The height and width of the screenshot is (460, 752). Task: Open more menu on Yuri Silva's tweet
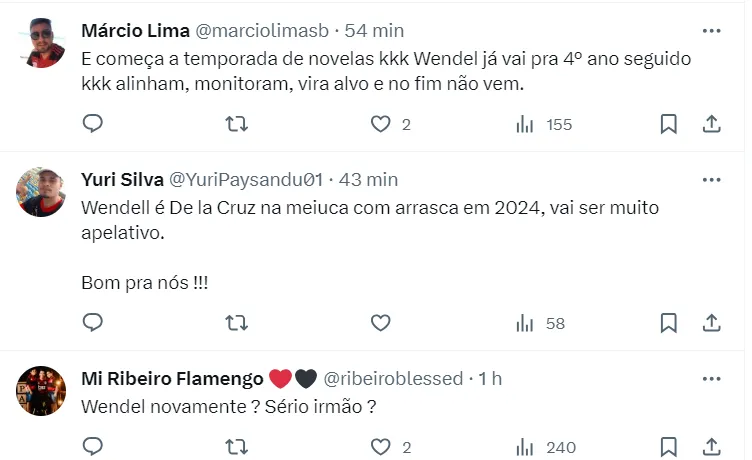(711, 180)
